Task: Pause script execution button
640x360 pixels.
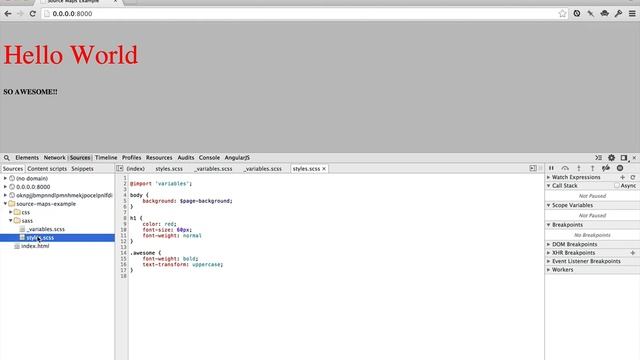Action: point(551,168)
